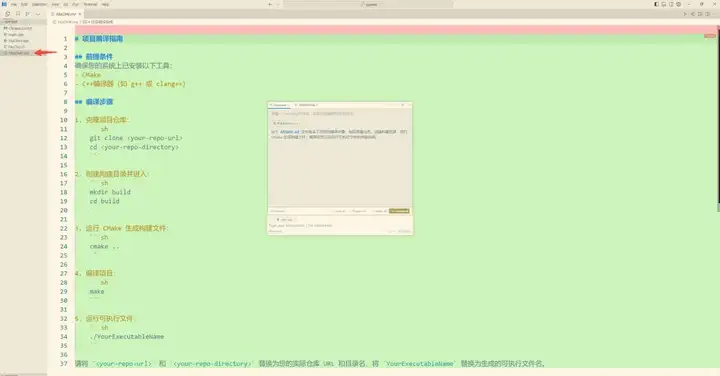Open the README.md file link in chat reply
The image size is (720, 376).
point(290,132)
